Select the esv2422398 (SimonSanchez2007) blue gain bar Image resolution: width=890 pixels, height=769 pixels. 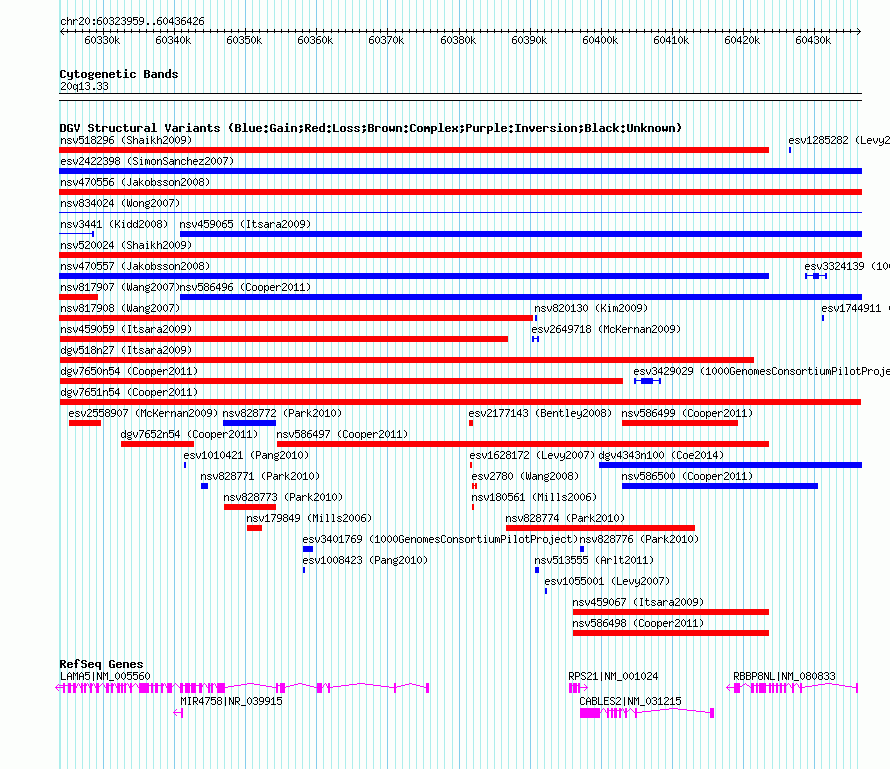point(460,171)
